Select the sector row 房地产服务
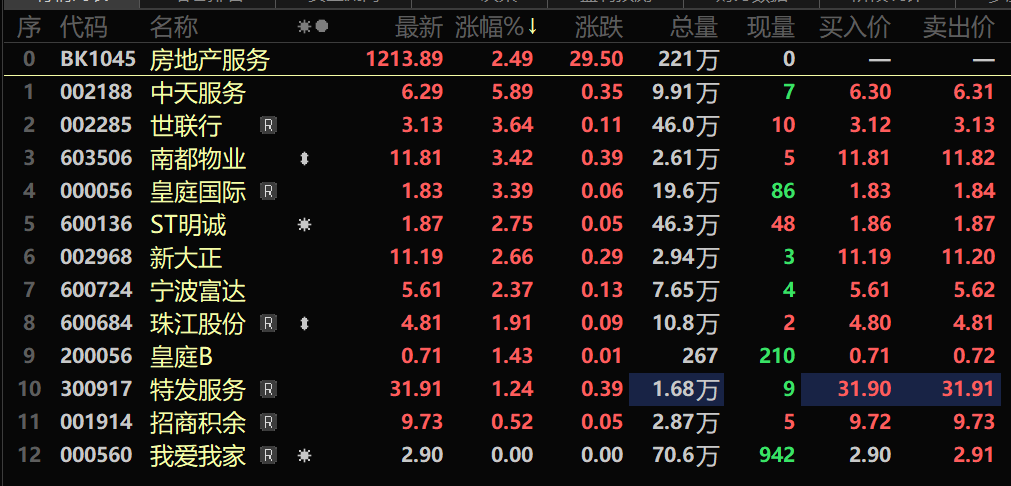The height and width of the screenshot is (486, 1011). [210, 60]
